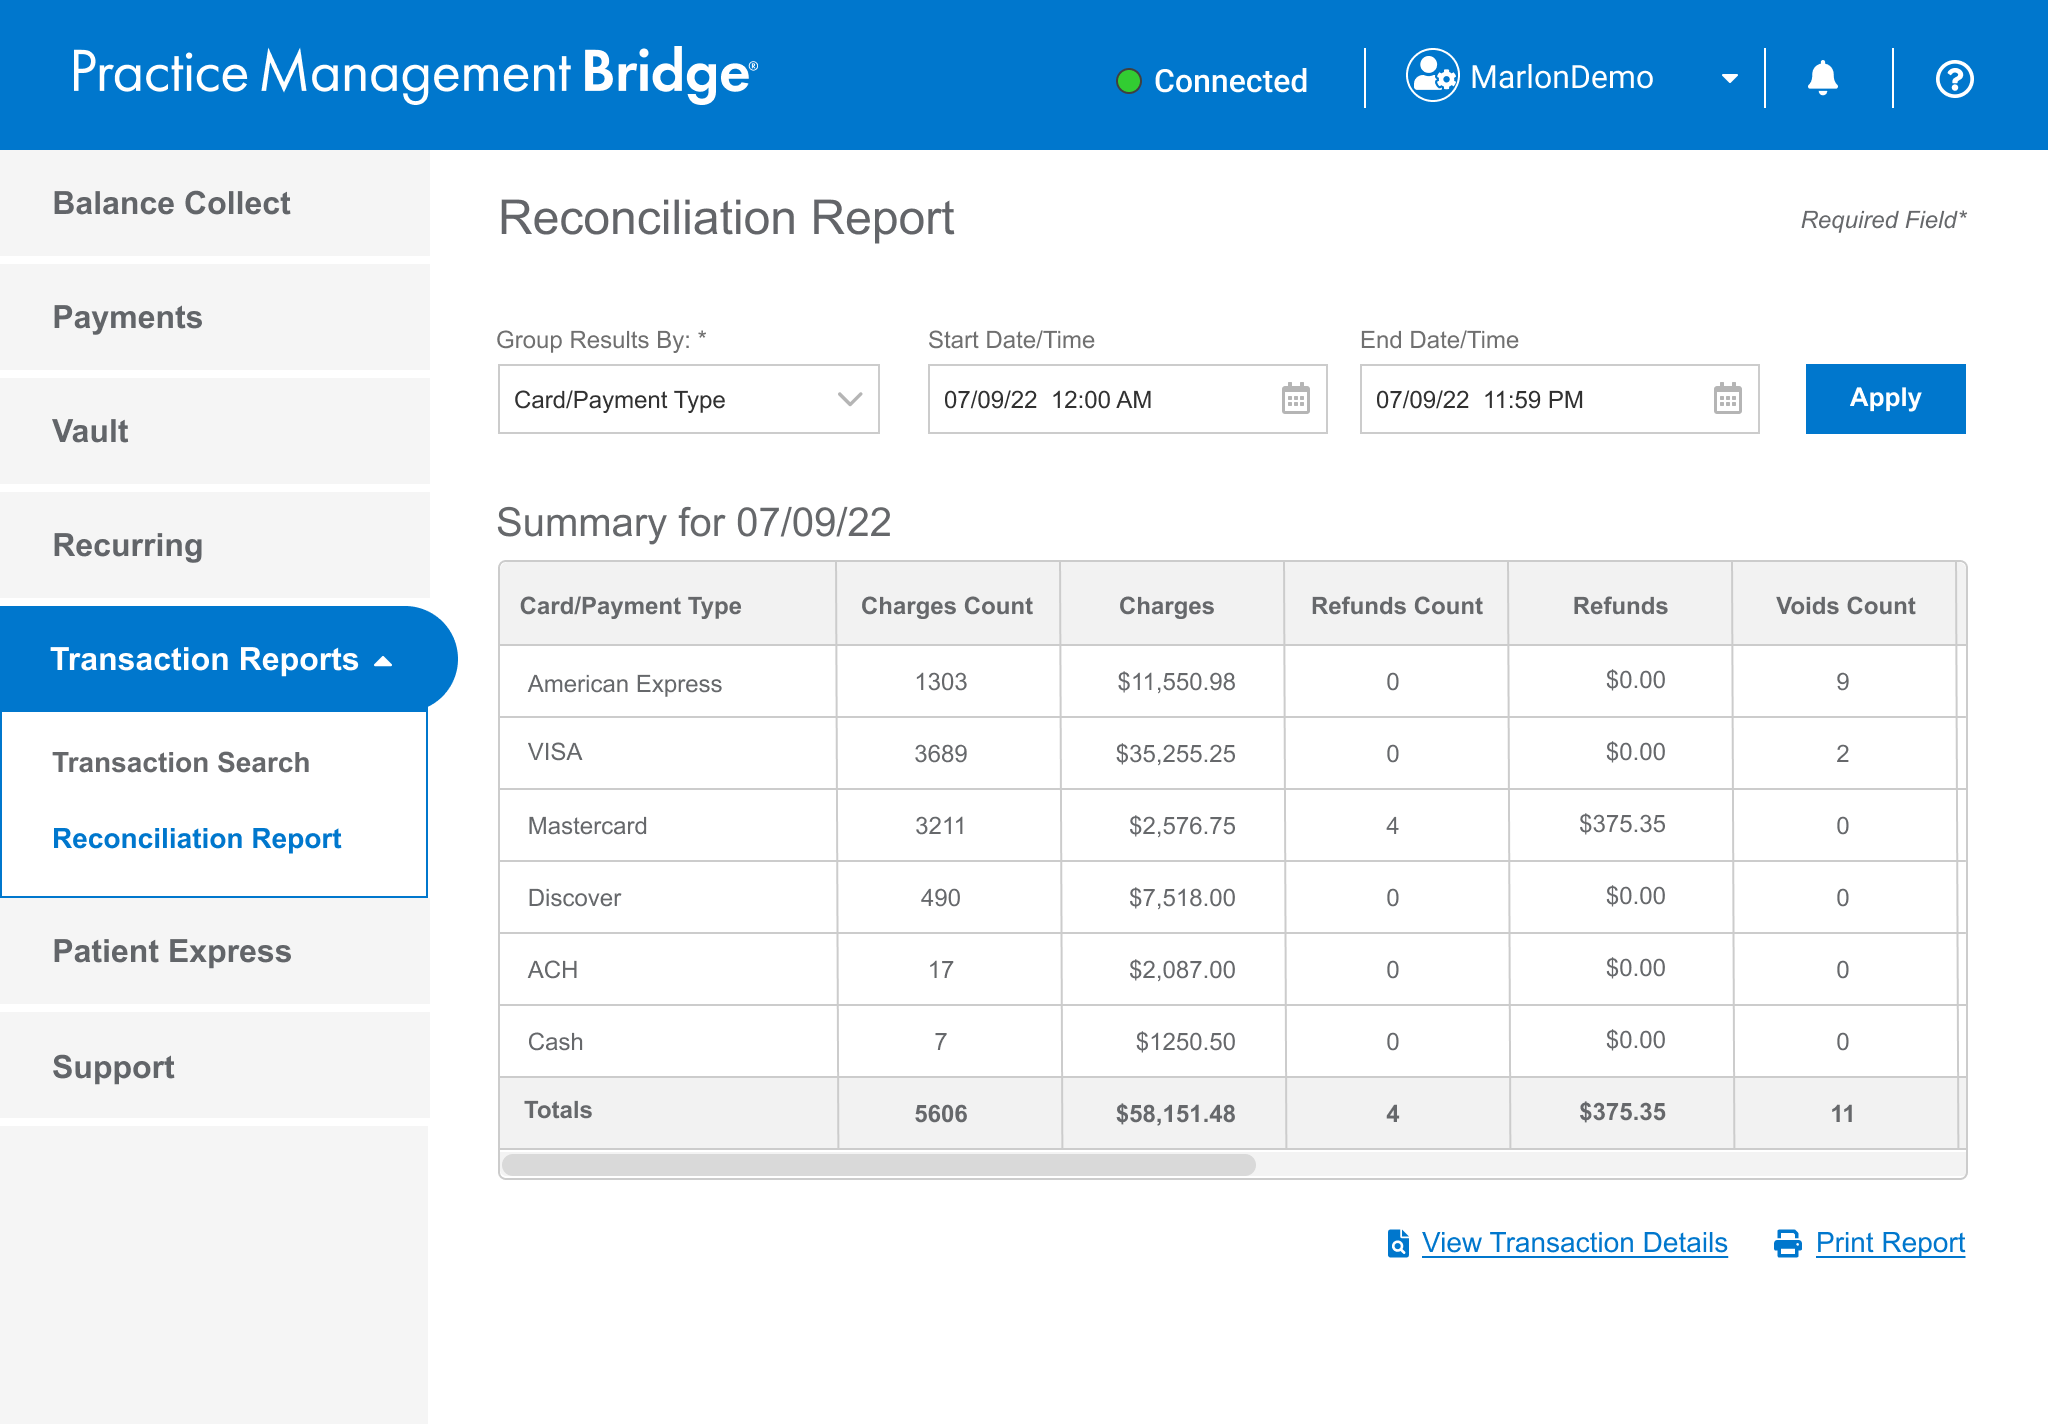This screenshot has height=1424, width=2048.
Task: Click the document search icon for transaction details
Action: [1398, 1243]
